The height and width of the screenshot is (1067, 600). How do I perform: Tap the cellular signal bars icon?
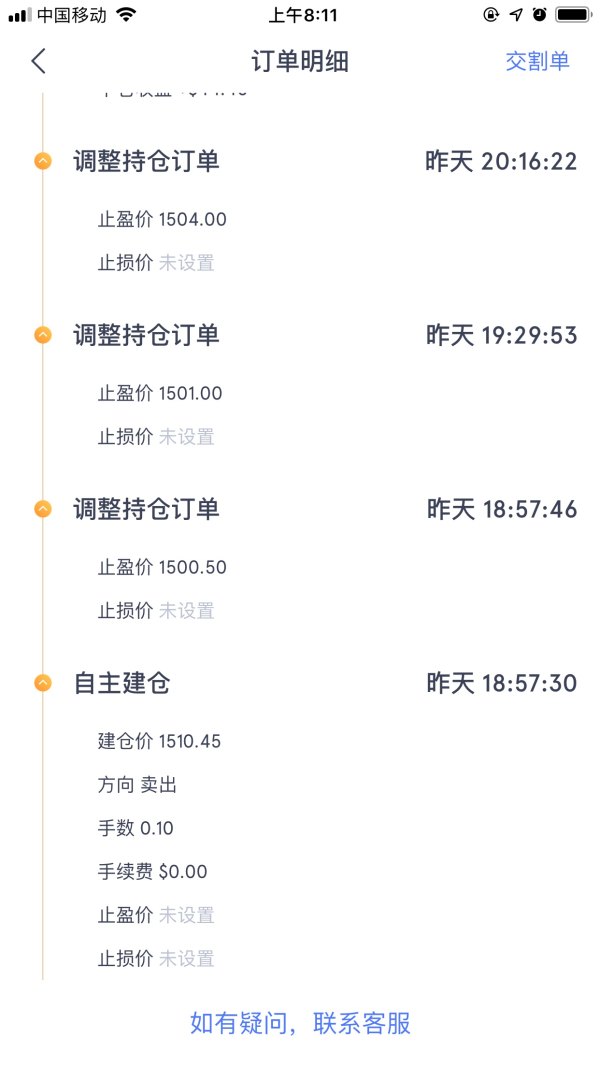click(x=20, y=15)
